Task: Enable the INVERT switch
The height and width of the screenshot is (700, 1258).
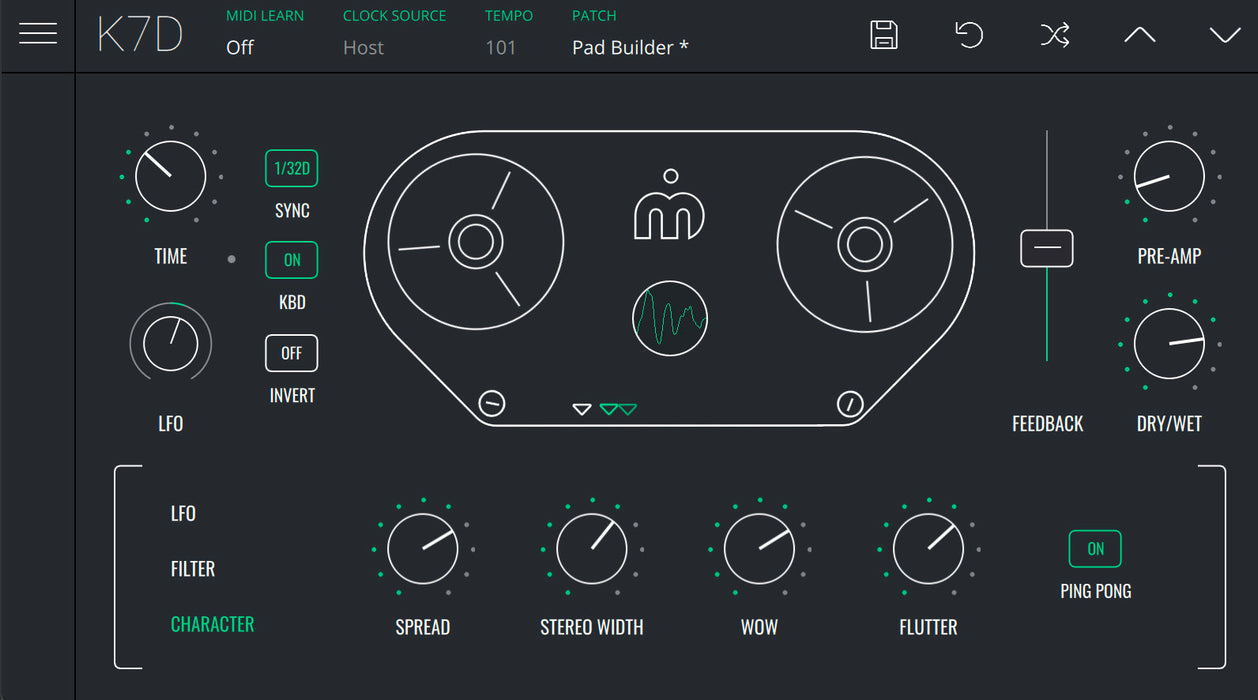Action: click(x=291, y=353)
